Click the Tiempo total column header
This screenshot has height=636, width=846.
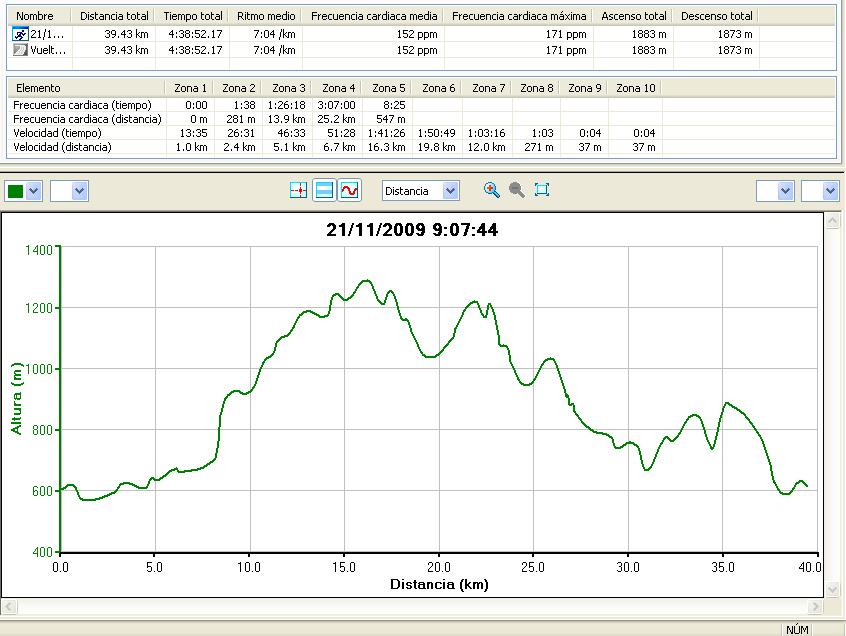[x=193, y=16]
